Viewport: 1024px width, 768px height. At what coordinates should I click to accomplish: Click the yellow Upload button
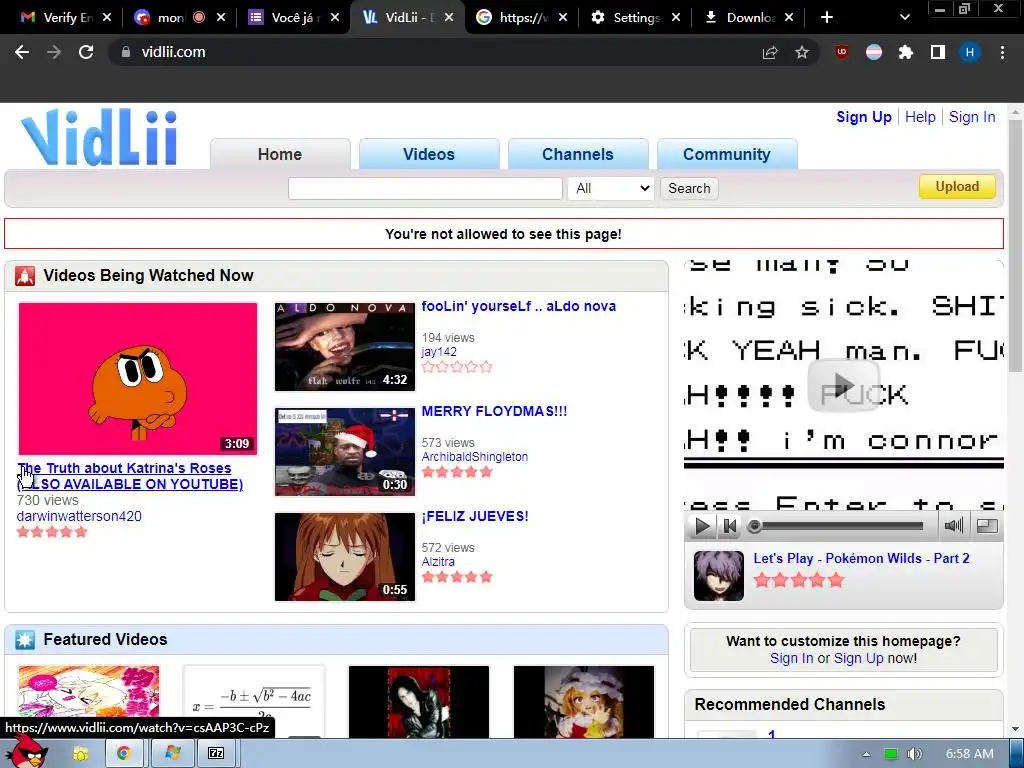click(x=957, y=187)
